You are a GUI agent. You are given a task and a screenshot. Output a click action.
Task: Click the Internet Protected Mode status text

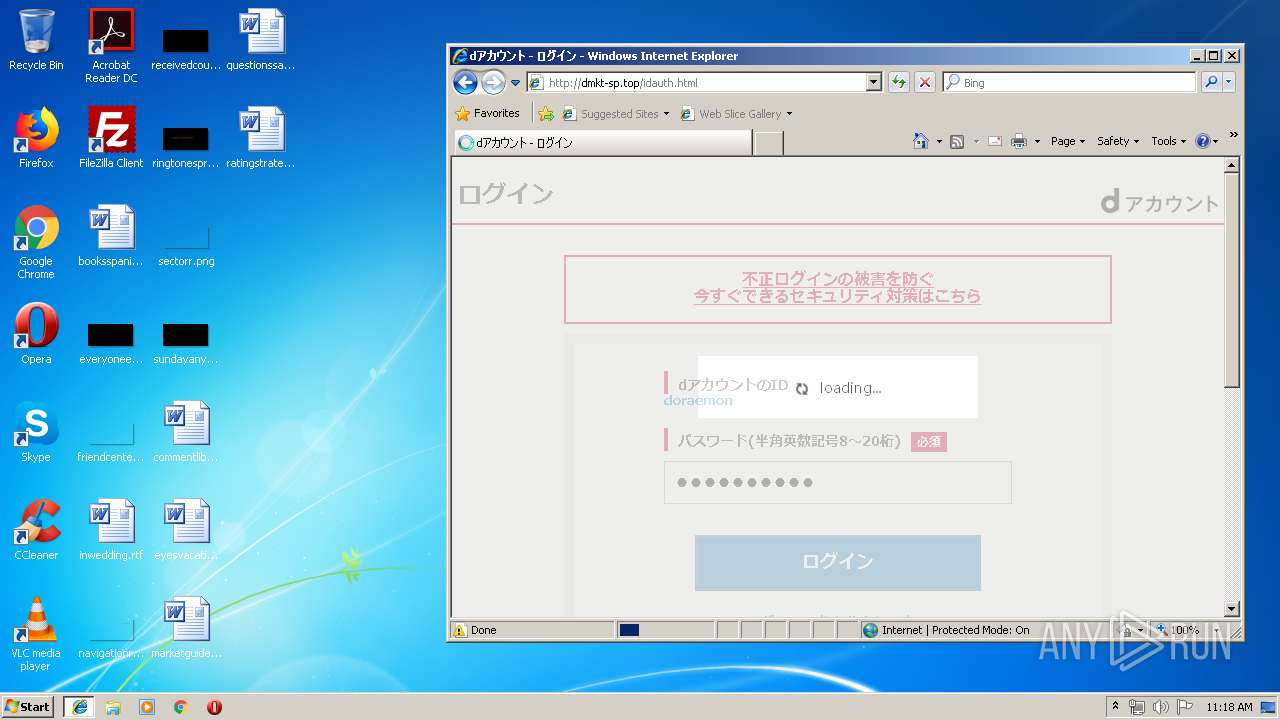pyautogui.click(x=955, y=630)
